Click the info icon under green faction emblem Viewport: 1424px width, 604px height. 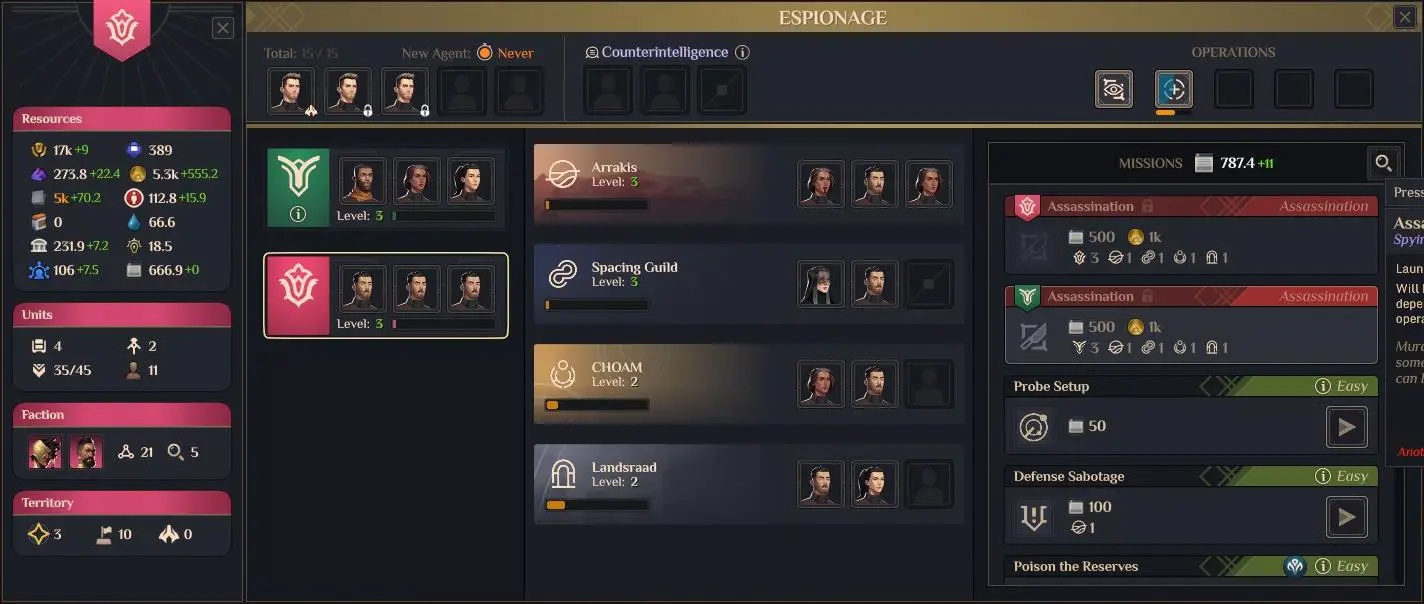[x=298, y=213]
